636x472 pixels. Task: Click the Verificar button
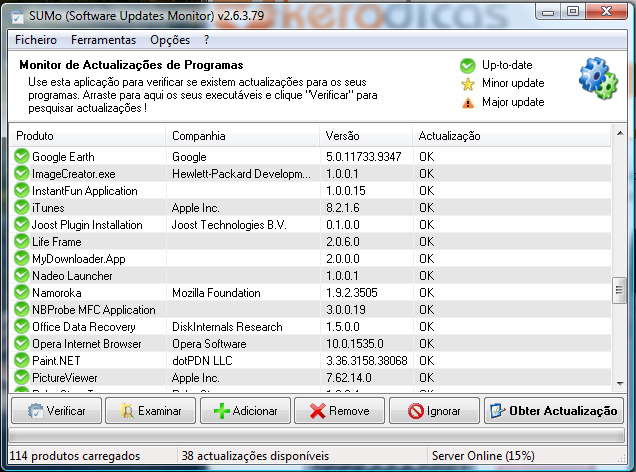(56, 411)
